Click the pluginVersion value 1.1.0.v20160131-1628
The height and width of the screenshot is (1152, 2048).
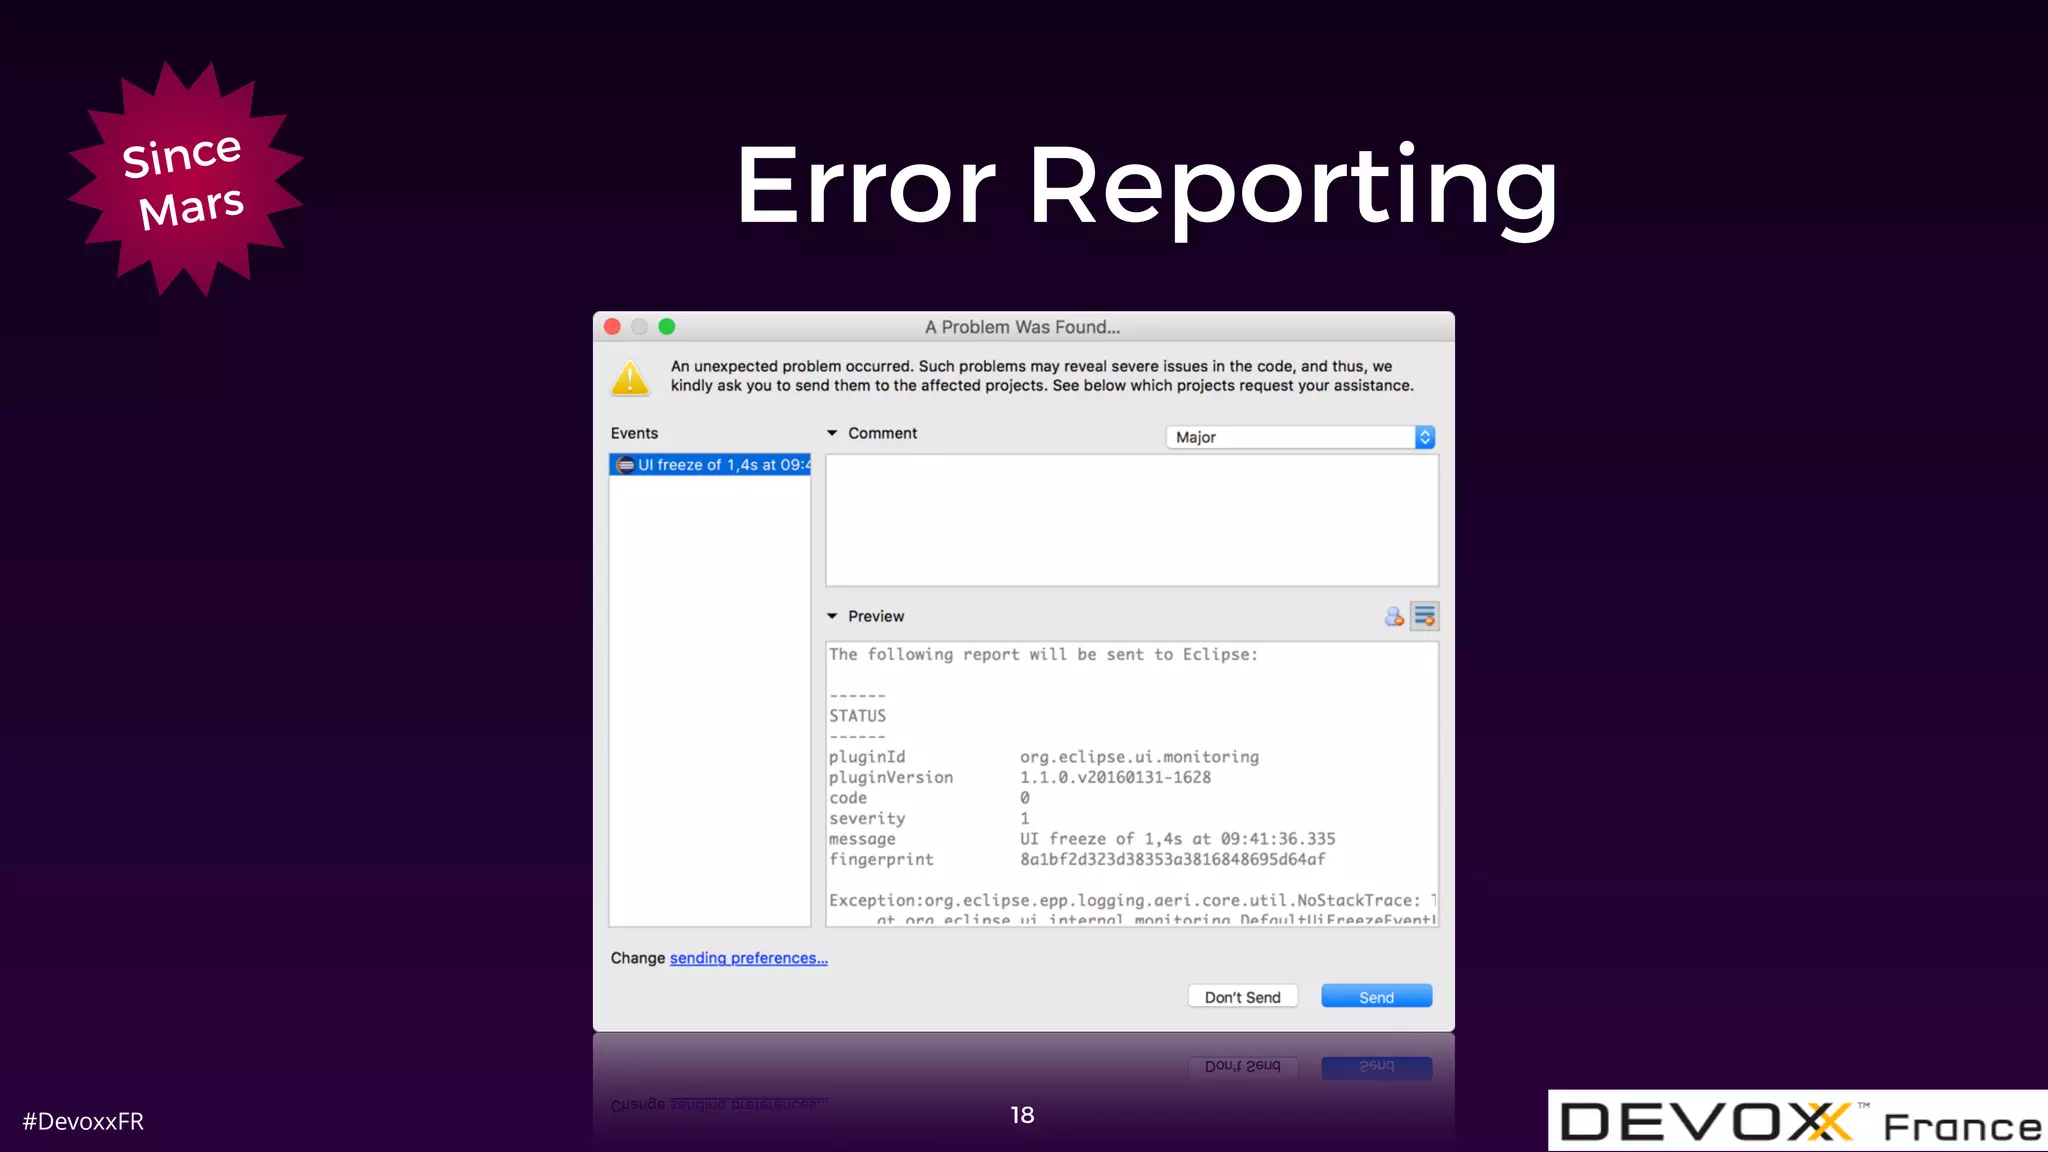1115,777
